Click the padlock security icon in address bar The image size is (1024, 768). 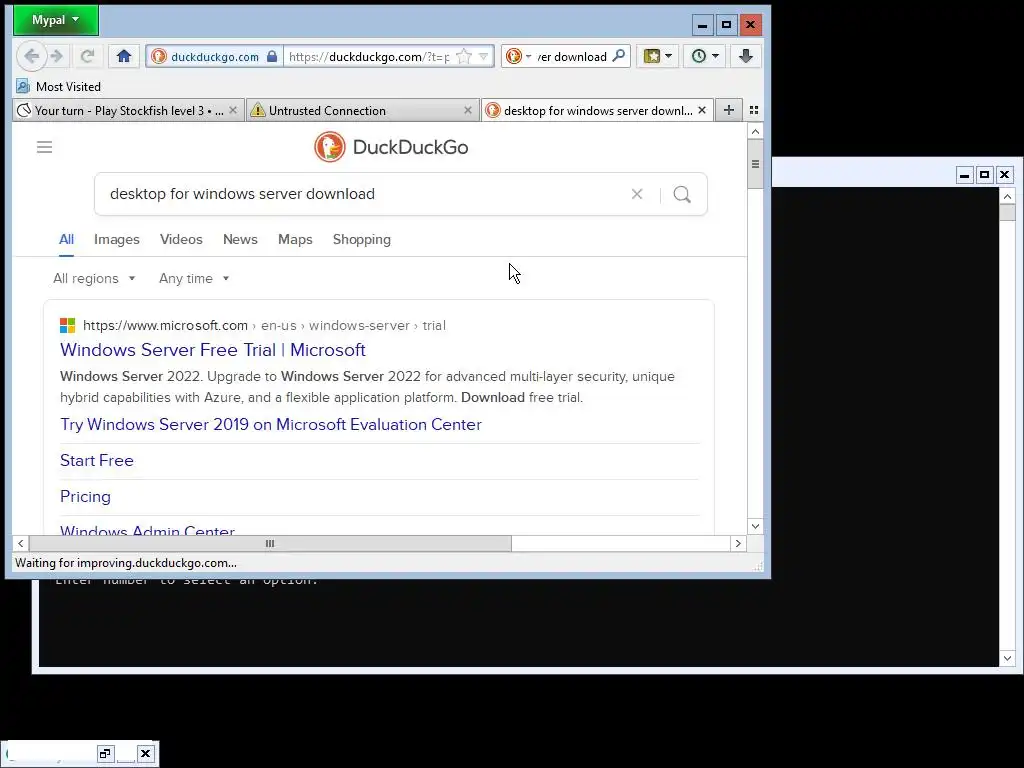point(272,56)
